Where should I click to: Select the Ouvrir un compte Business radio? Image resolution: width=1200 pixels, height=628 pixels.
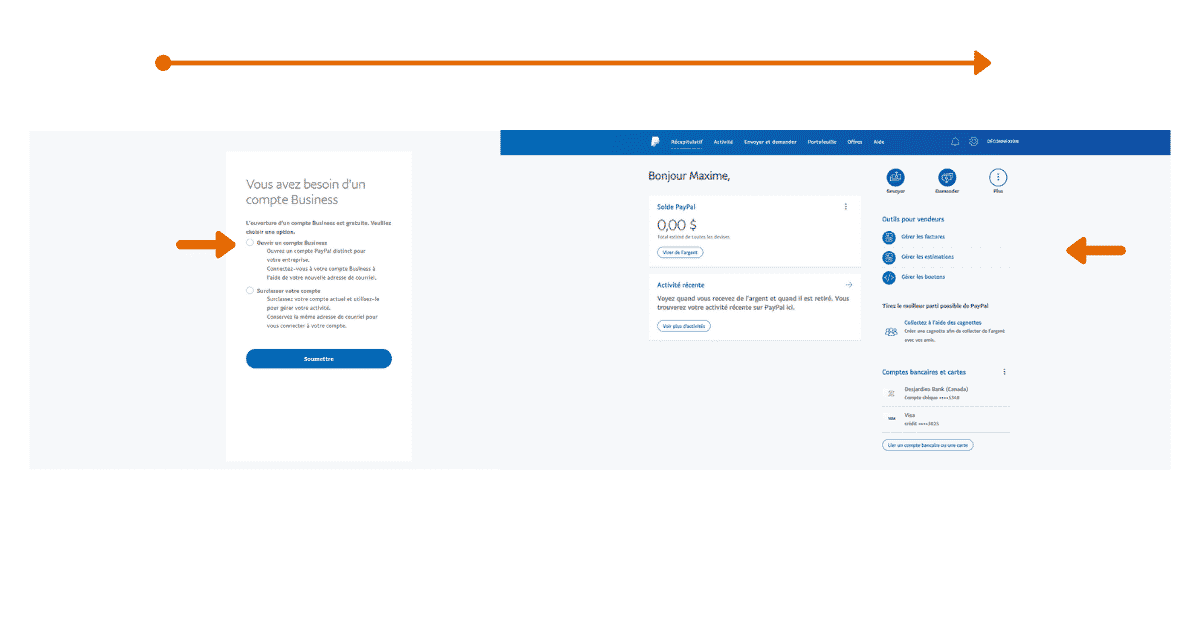coord(250,243)
